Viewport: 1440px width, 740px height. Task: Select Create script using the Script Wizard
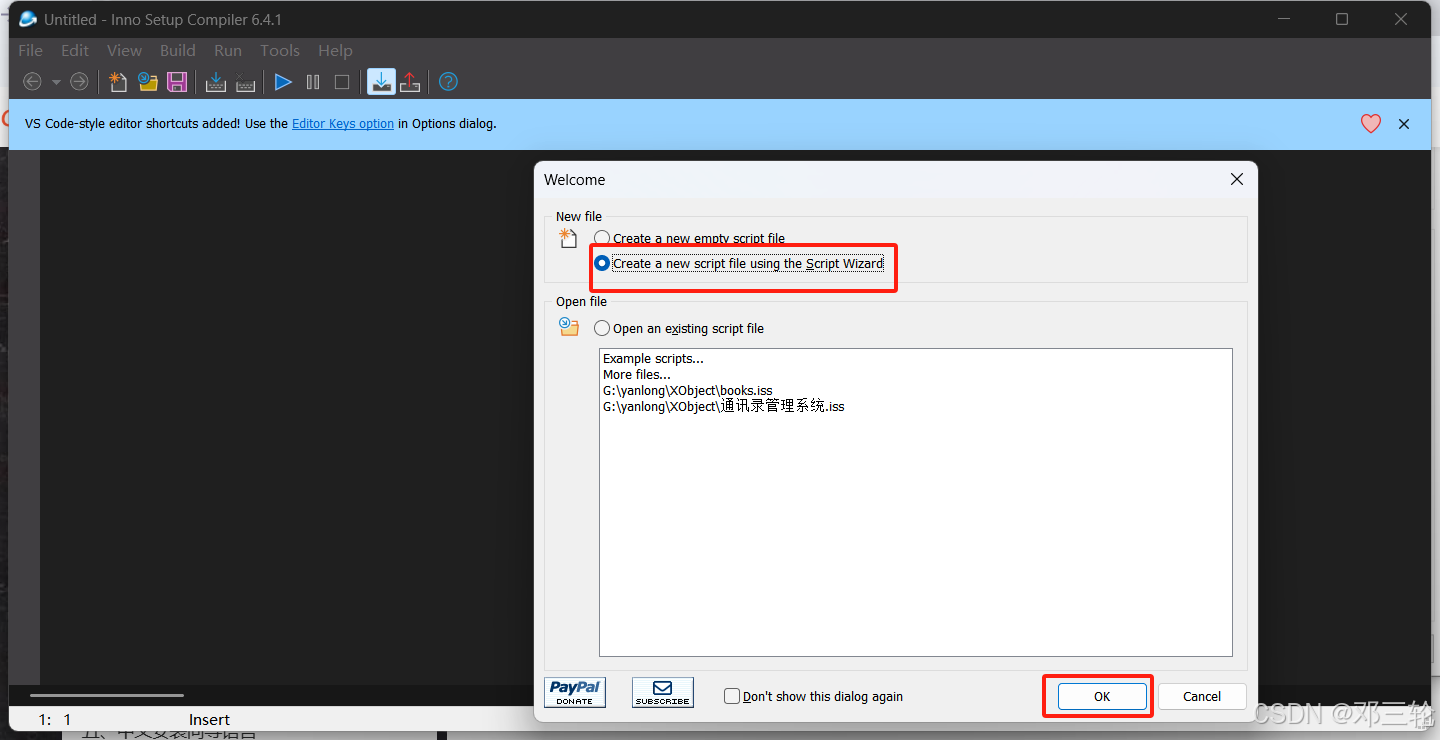(739, 263)
